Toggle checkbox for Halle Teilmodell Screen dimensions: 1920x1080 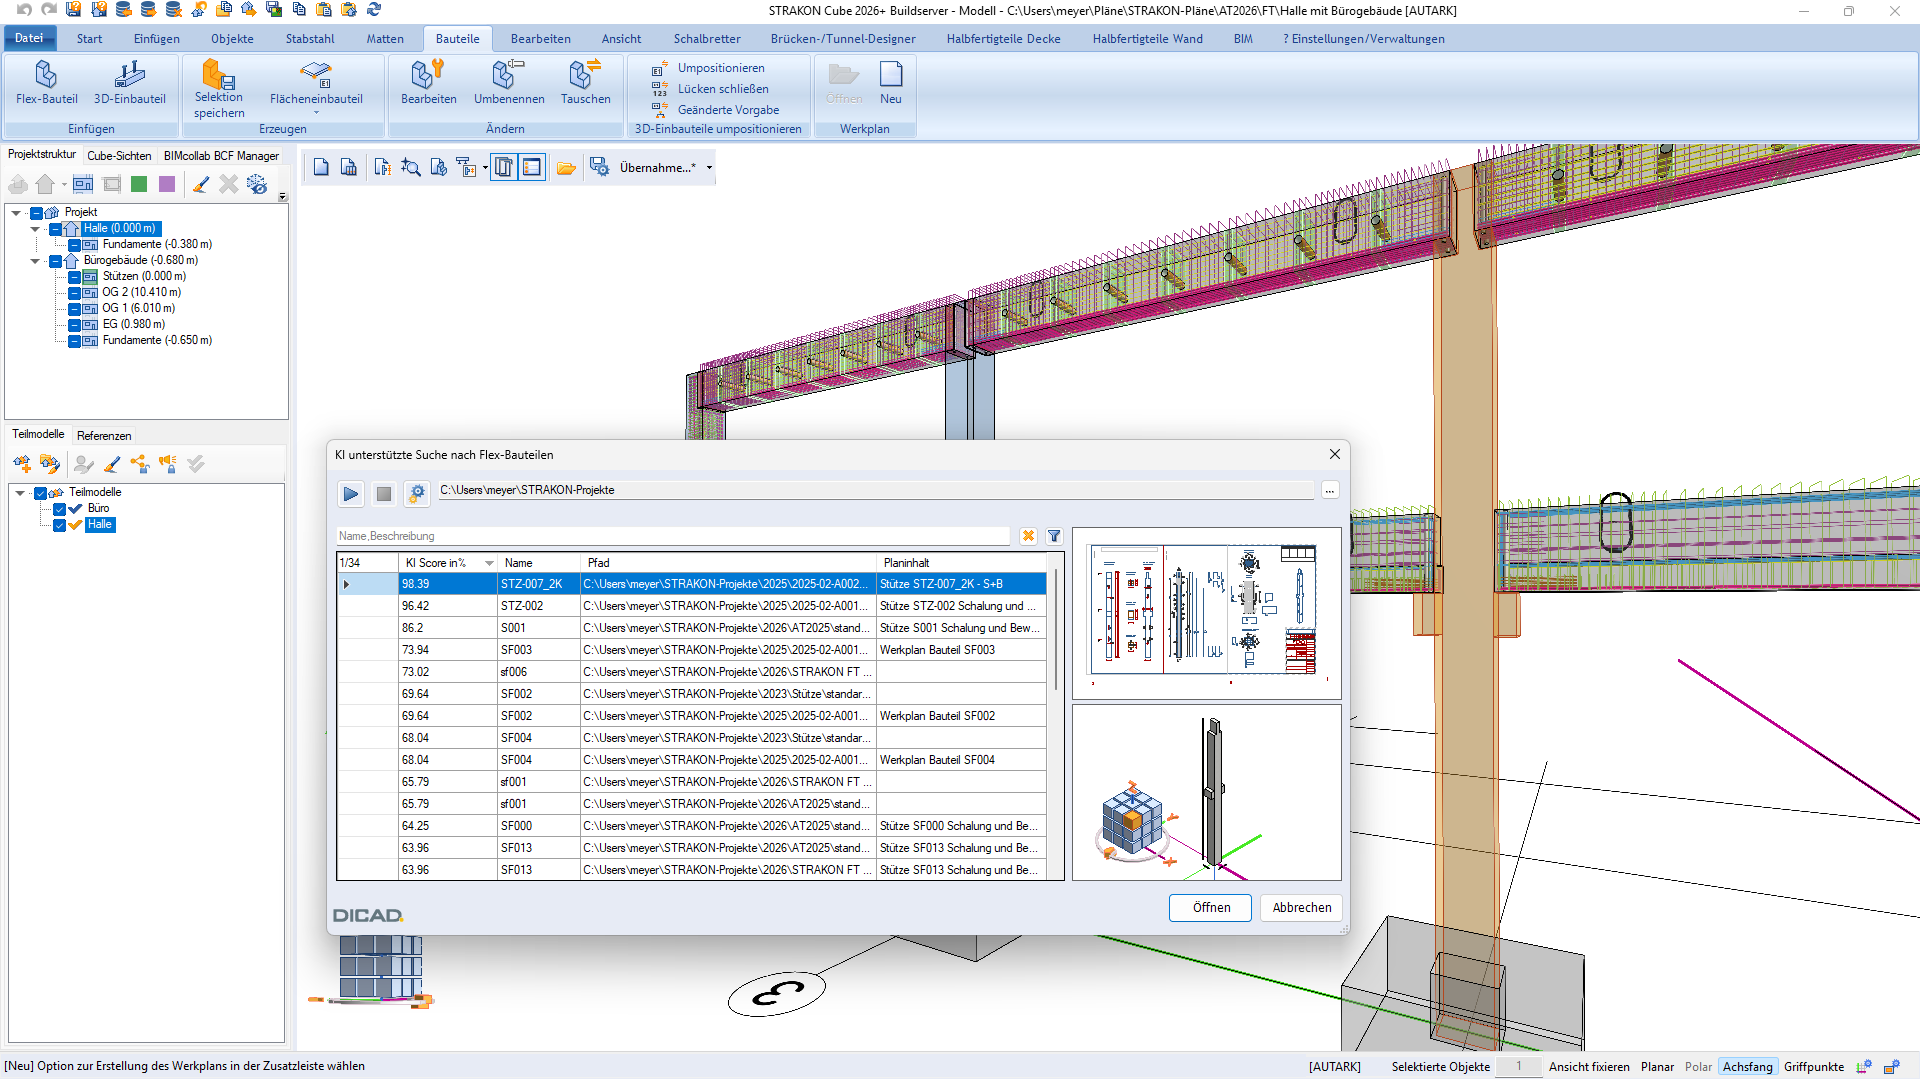59,525
